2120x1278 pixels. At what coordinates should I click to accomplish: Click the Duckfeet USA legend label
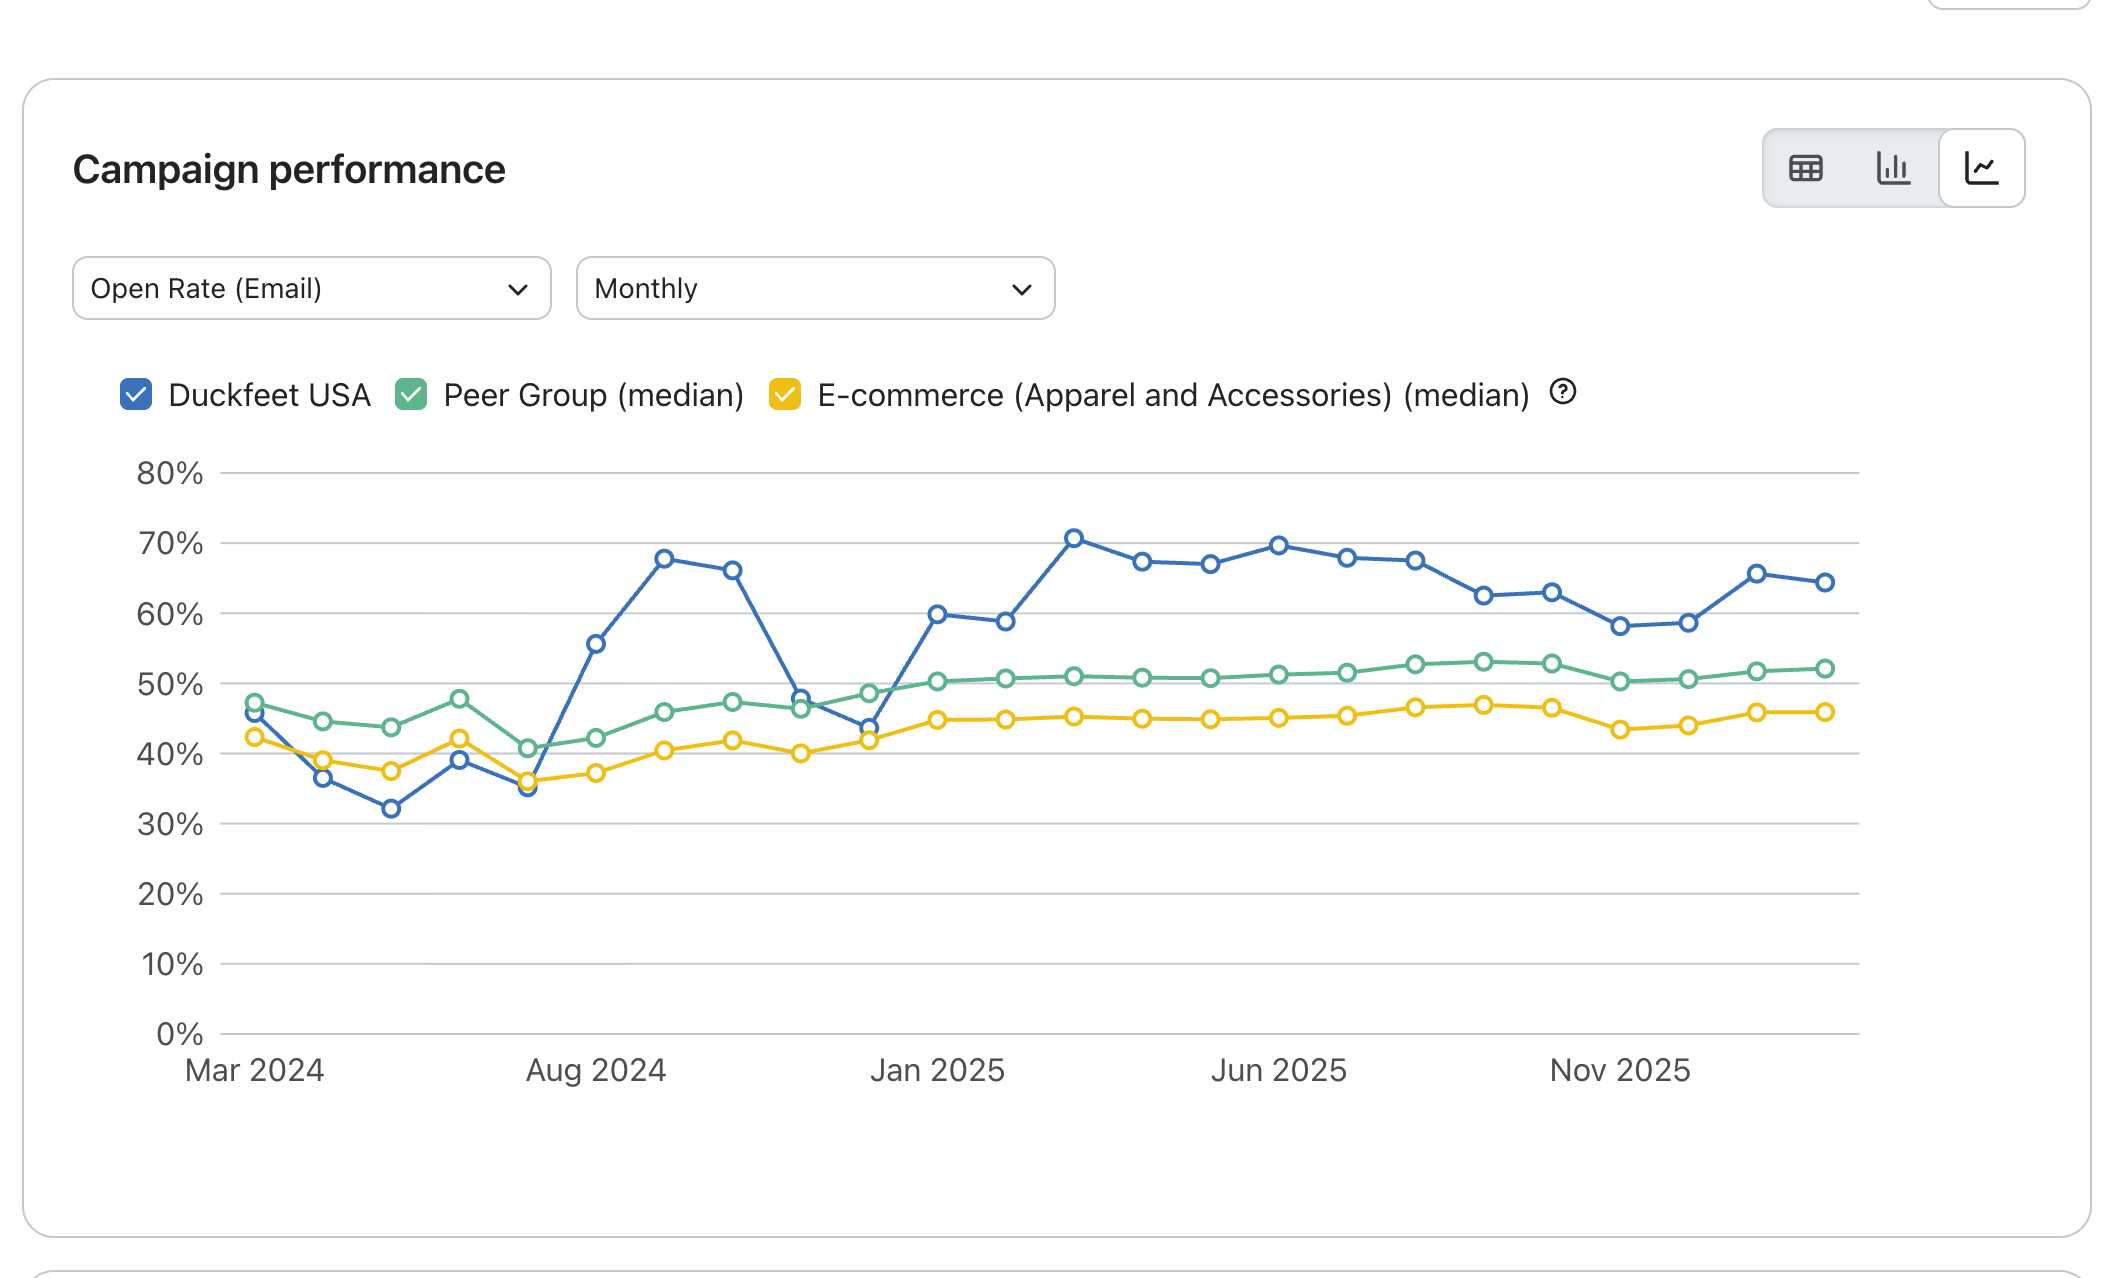(270, 395)
